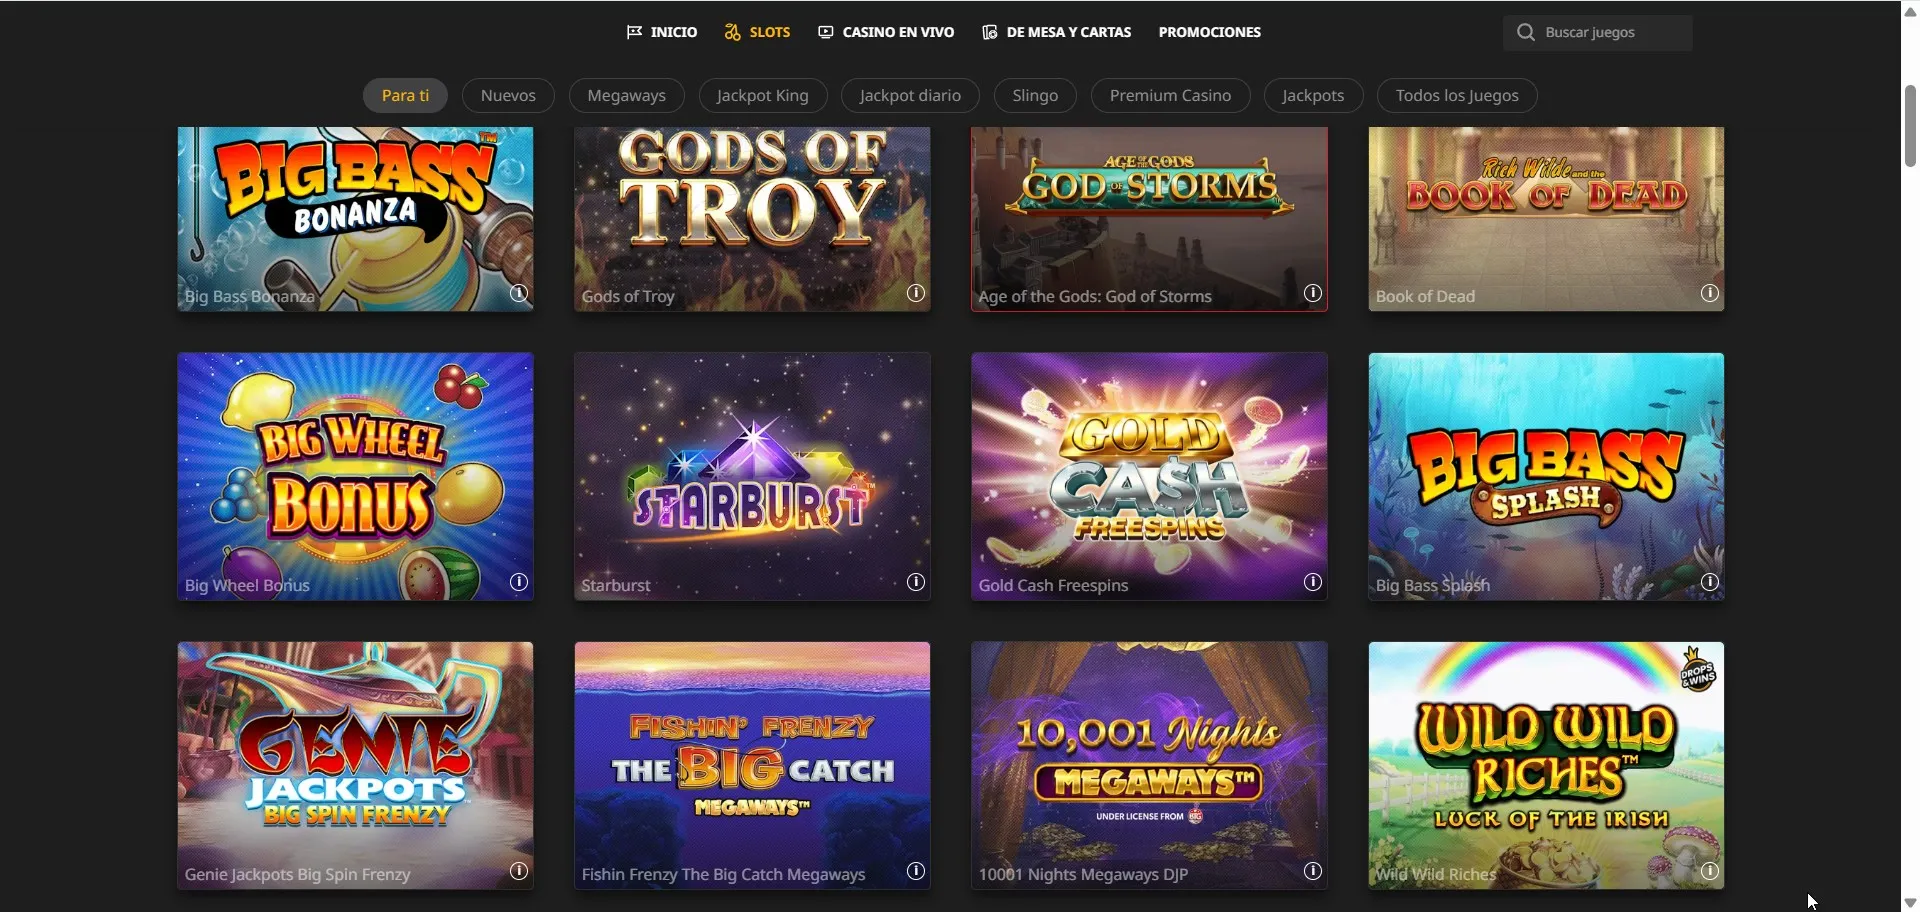
Task: Select the Nuevos category filter
Action: pos(508,96)
